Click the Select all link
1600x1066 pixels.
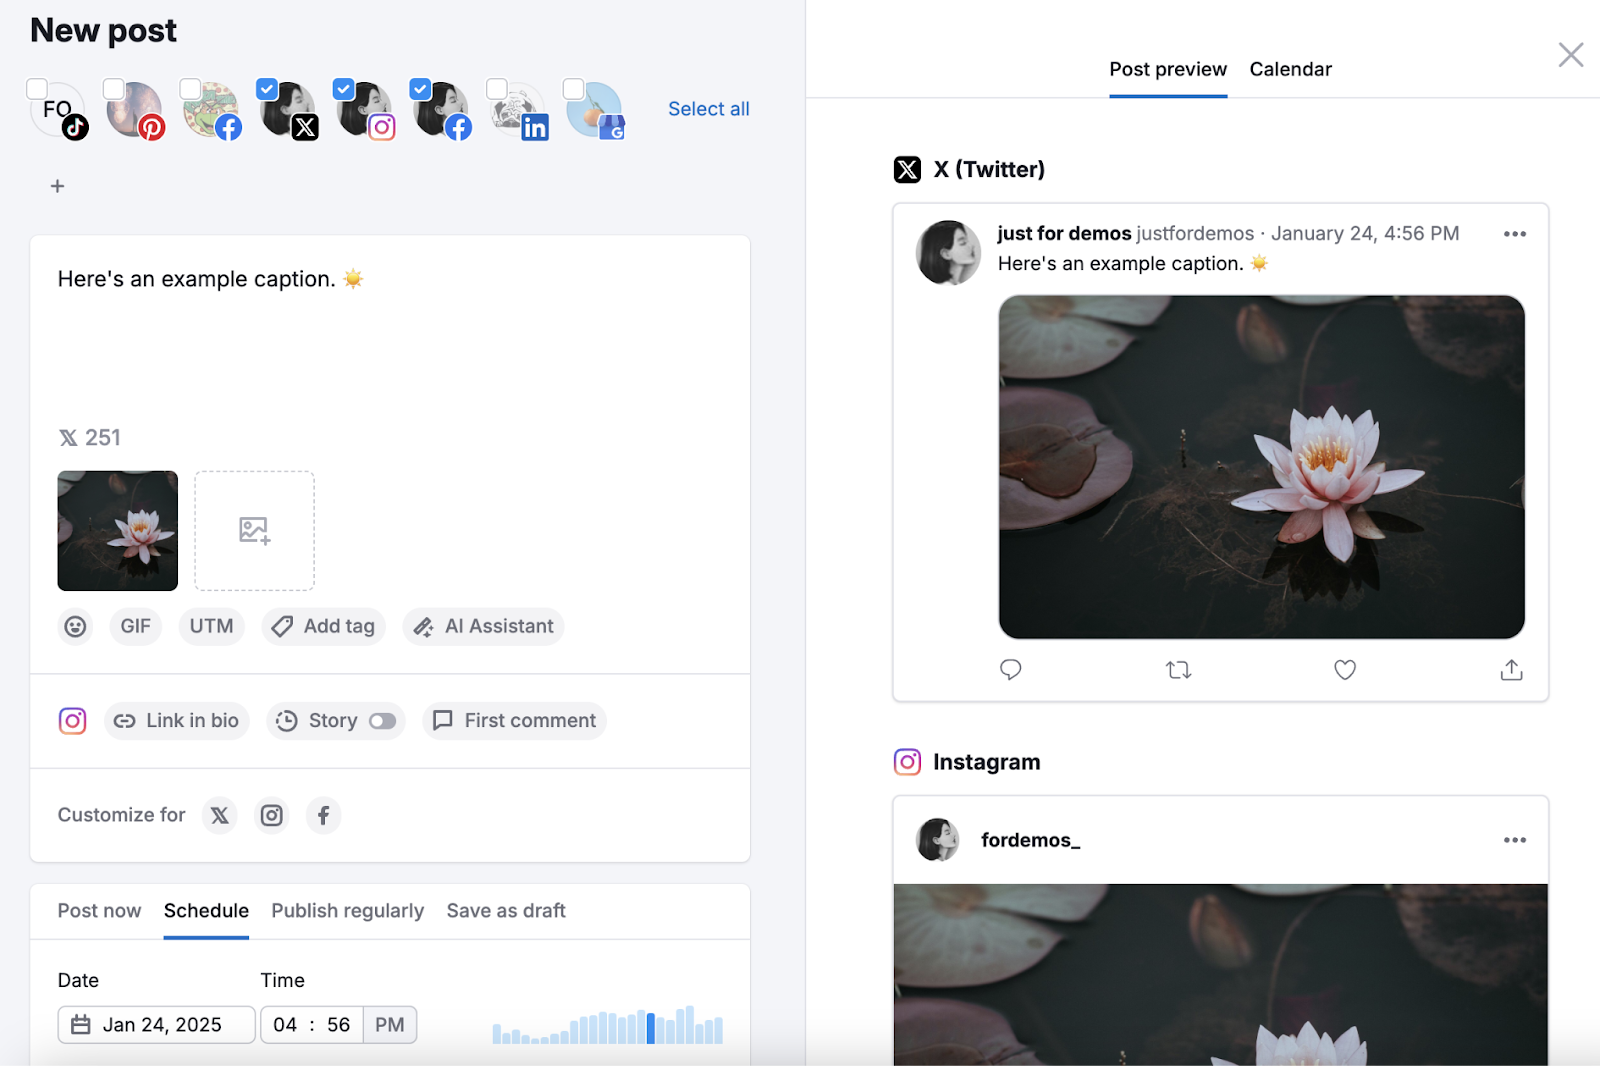coord(708,108)
